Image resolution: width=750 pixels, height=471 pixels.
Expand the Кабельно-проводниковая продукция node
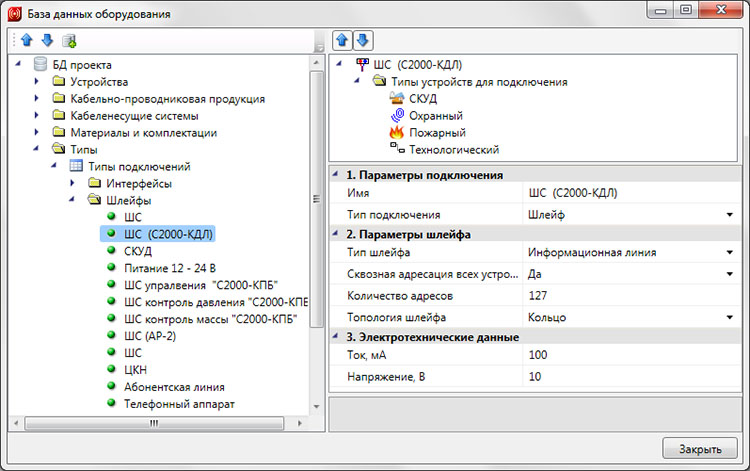[x=36, y=98]
